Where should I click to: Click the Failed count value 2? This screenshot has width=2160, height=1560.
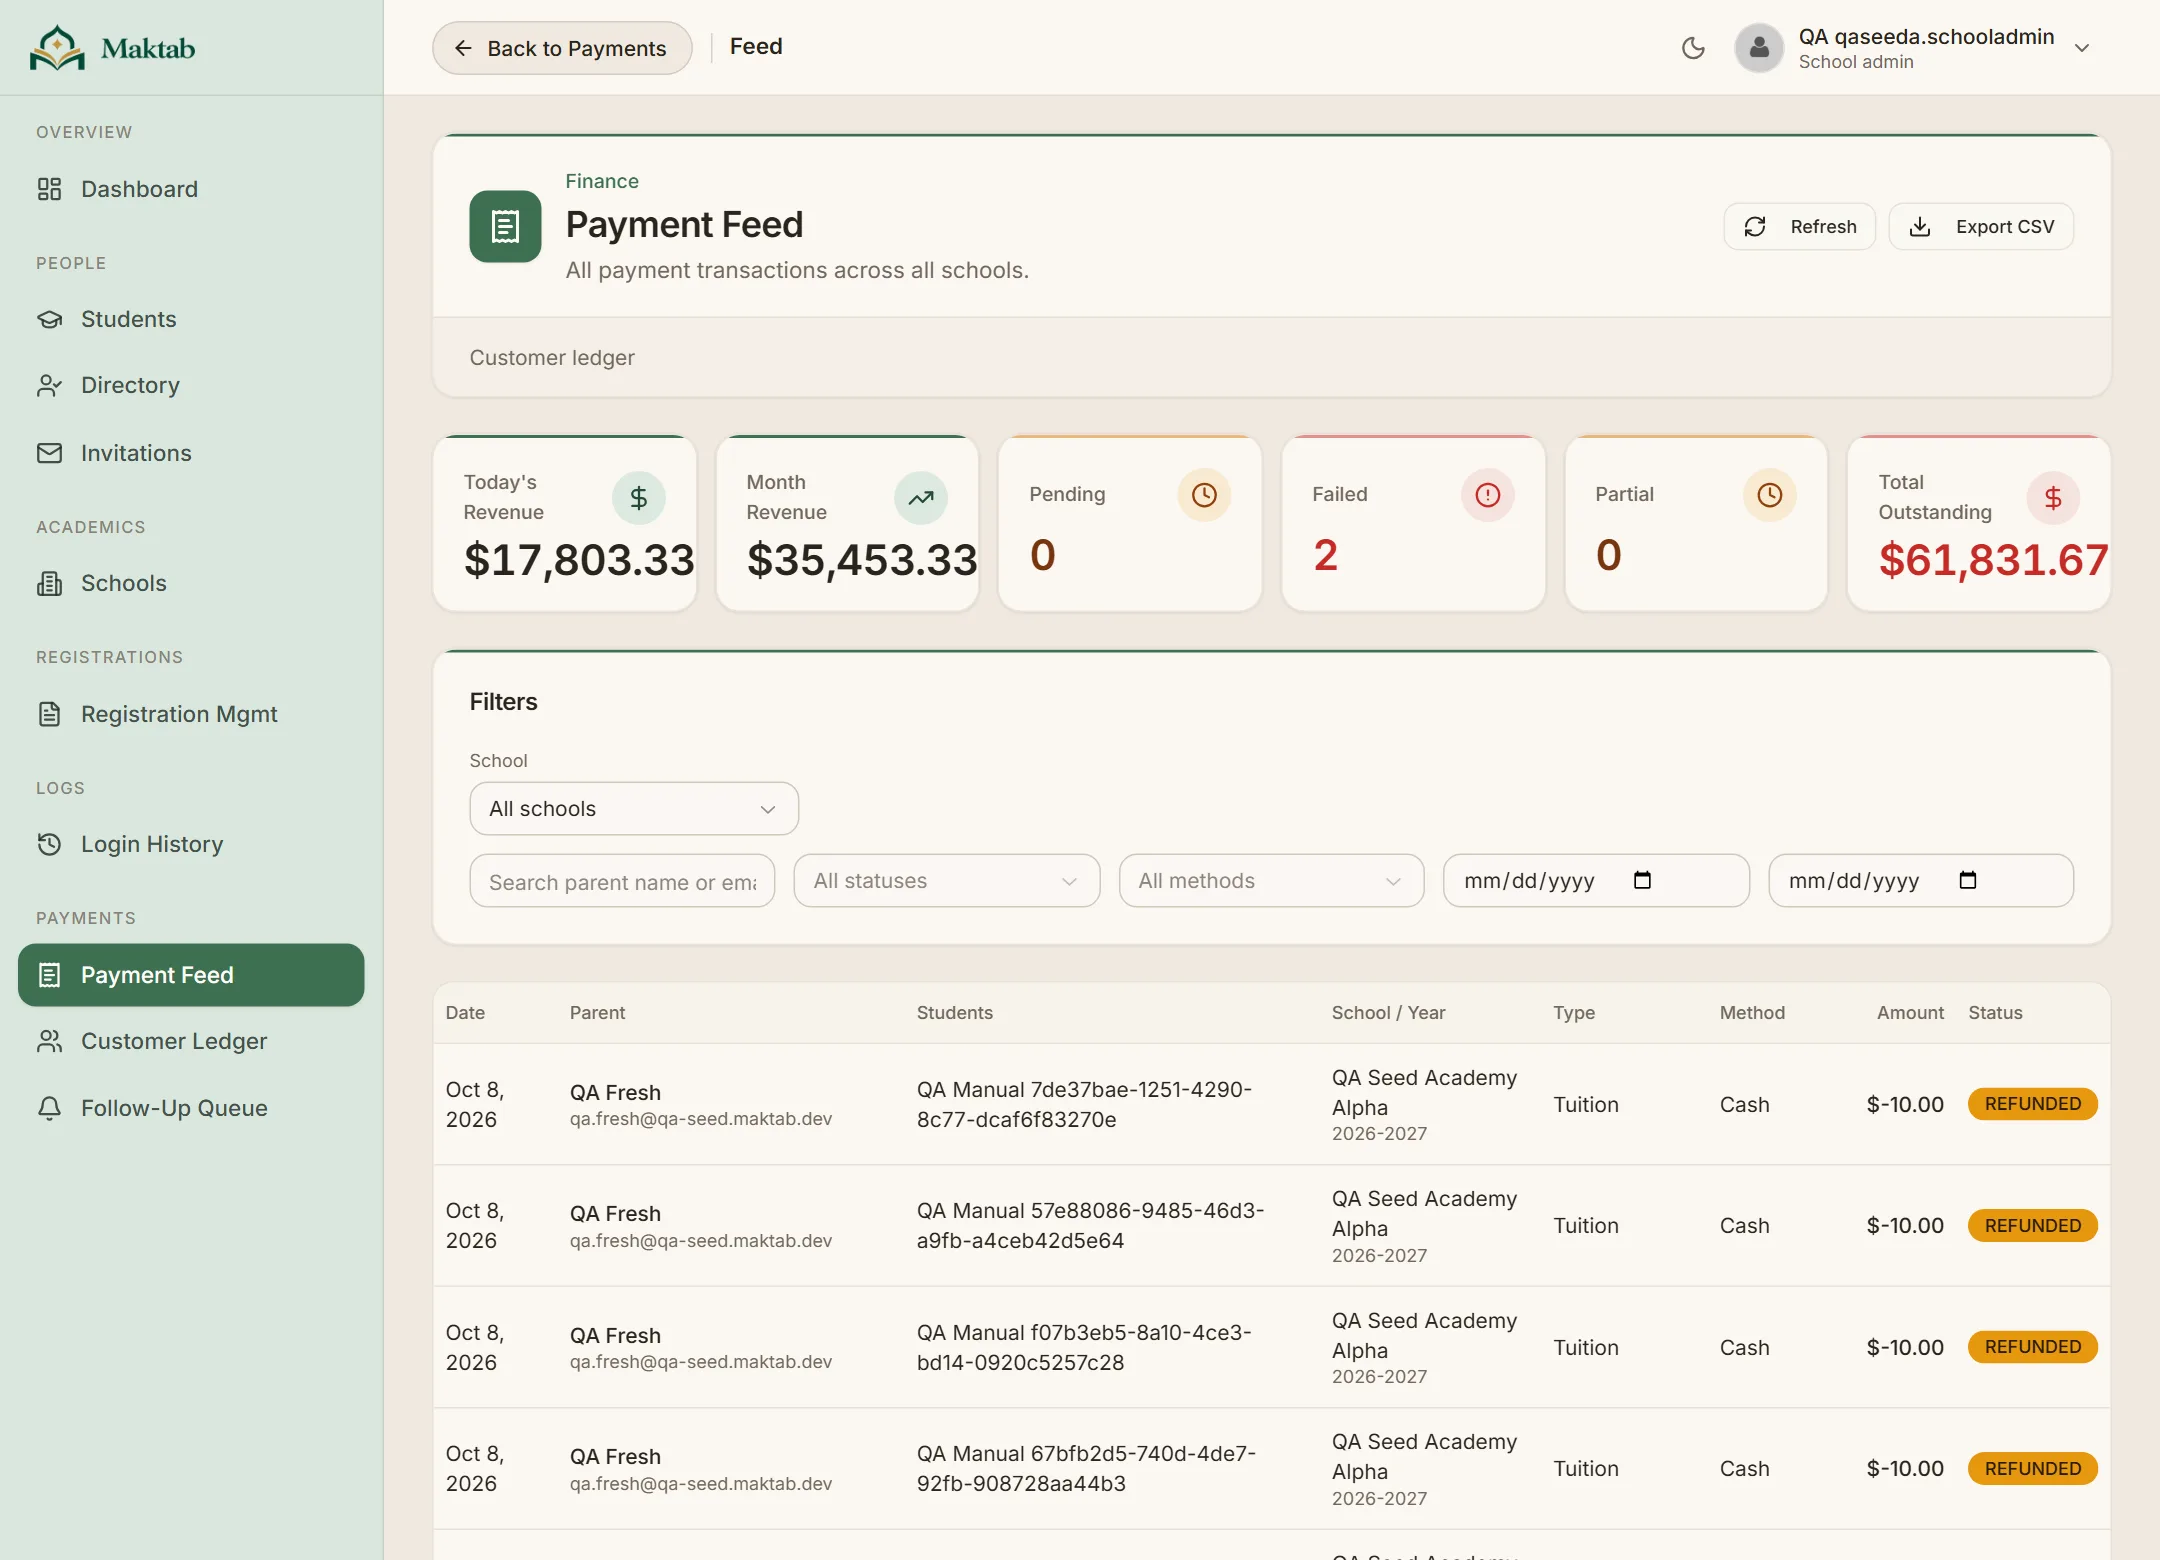pos(1326,555)
